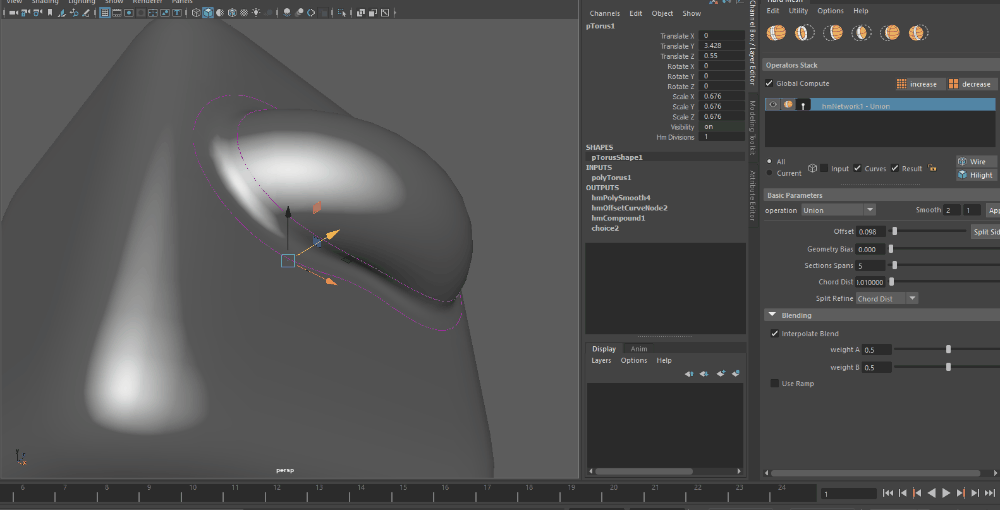This screenshot has width=1000, height=510.
Task: Select the hmNetwork1 - Union stack entry
Action: pos(880,105)
